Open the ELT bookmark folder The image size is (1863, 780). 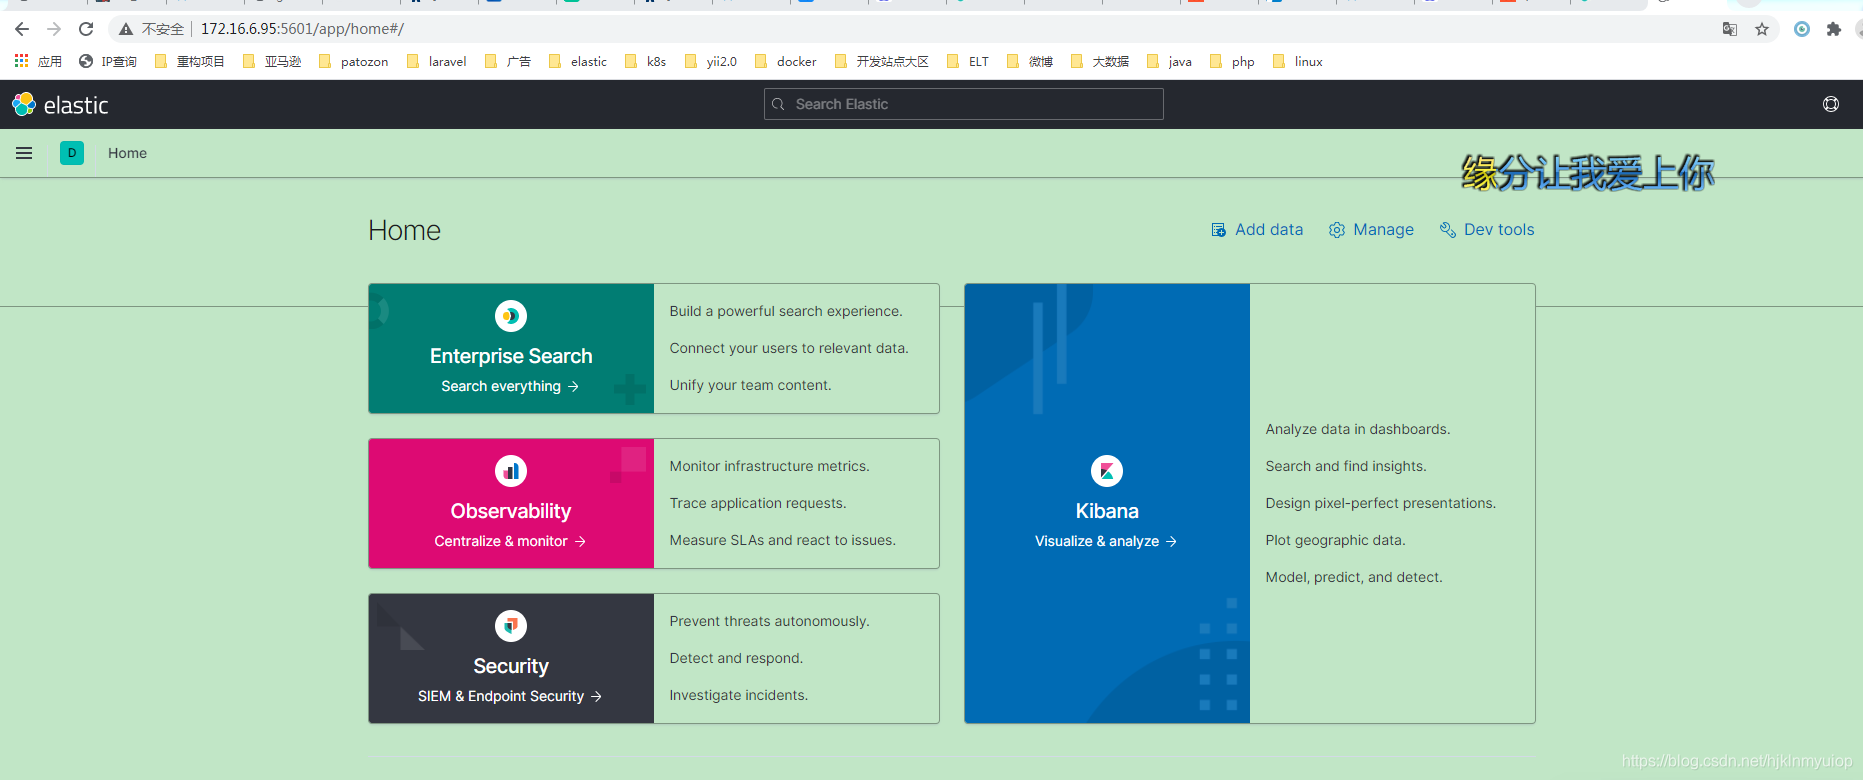click(x=968, y=61)
